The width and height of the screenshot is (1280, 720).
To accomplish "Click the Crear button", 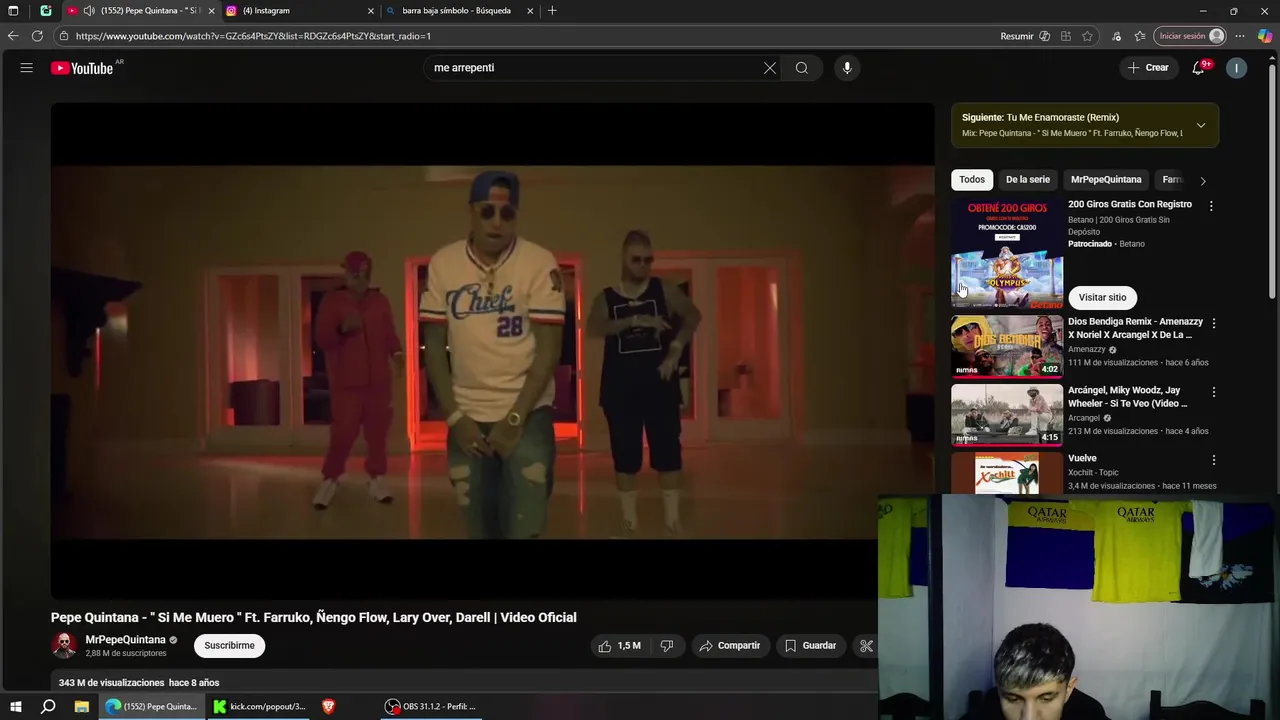I will pos(1148,68).
